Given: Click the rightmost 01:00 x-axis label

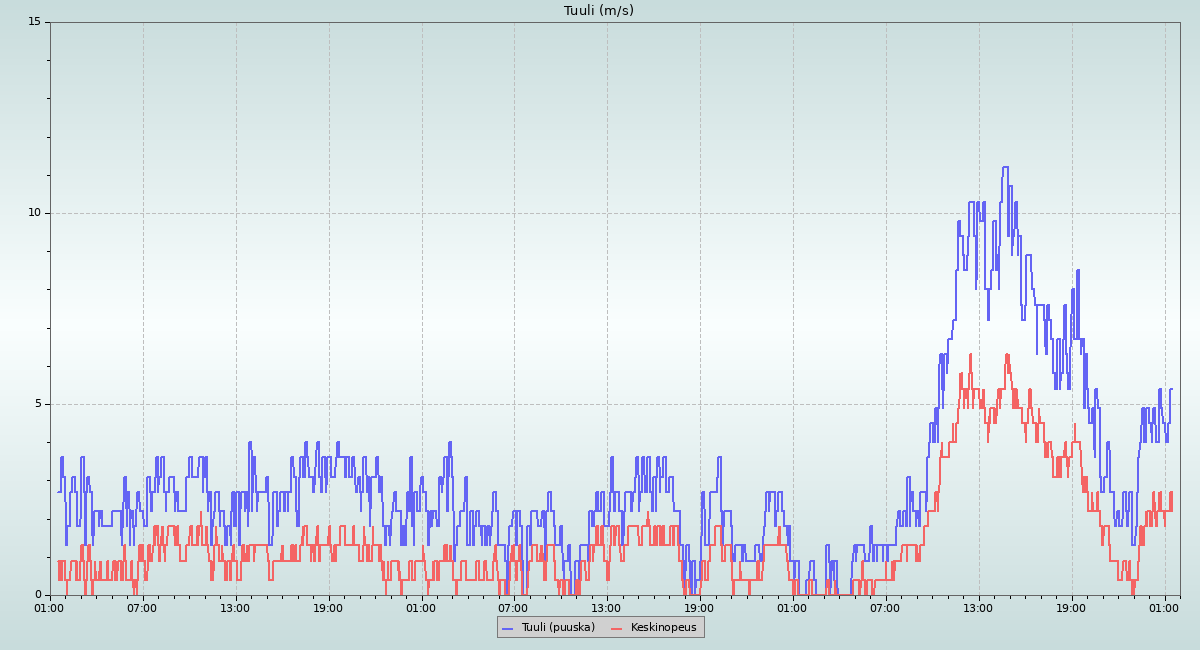Looking at the screenshot, I should (1164, 608).
